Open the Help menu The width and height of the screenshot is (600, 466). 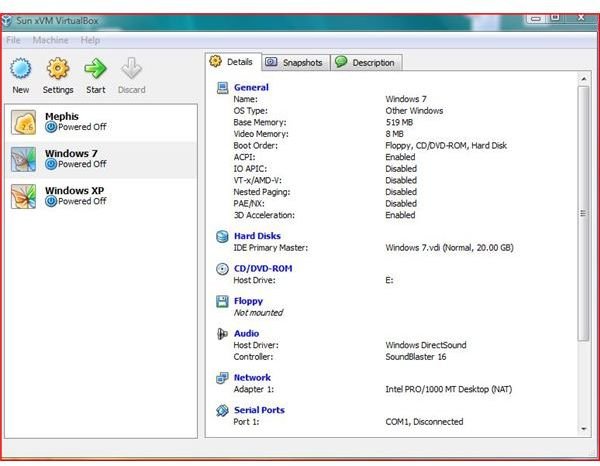point(90,40)
